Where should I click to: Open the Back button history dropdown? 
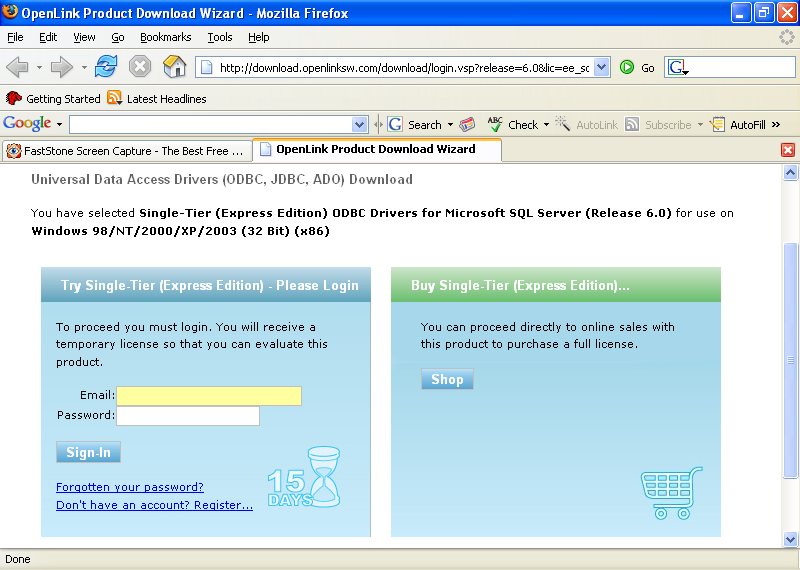39,67
